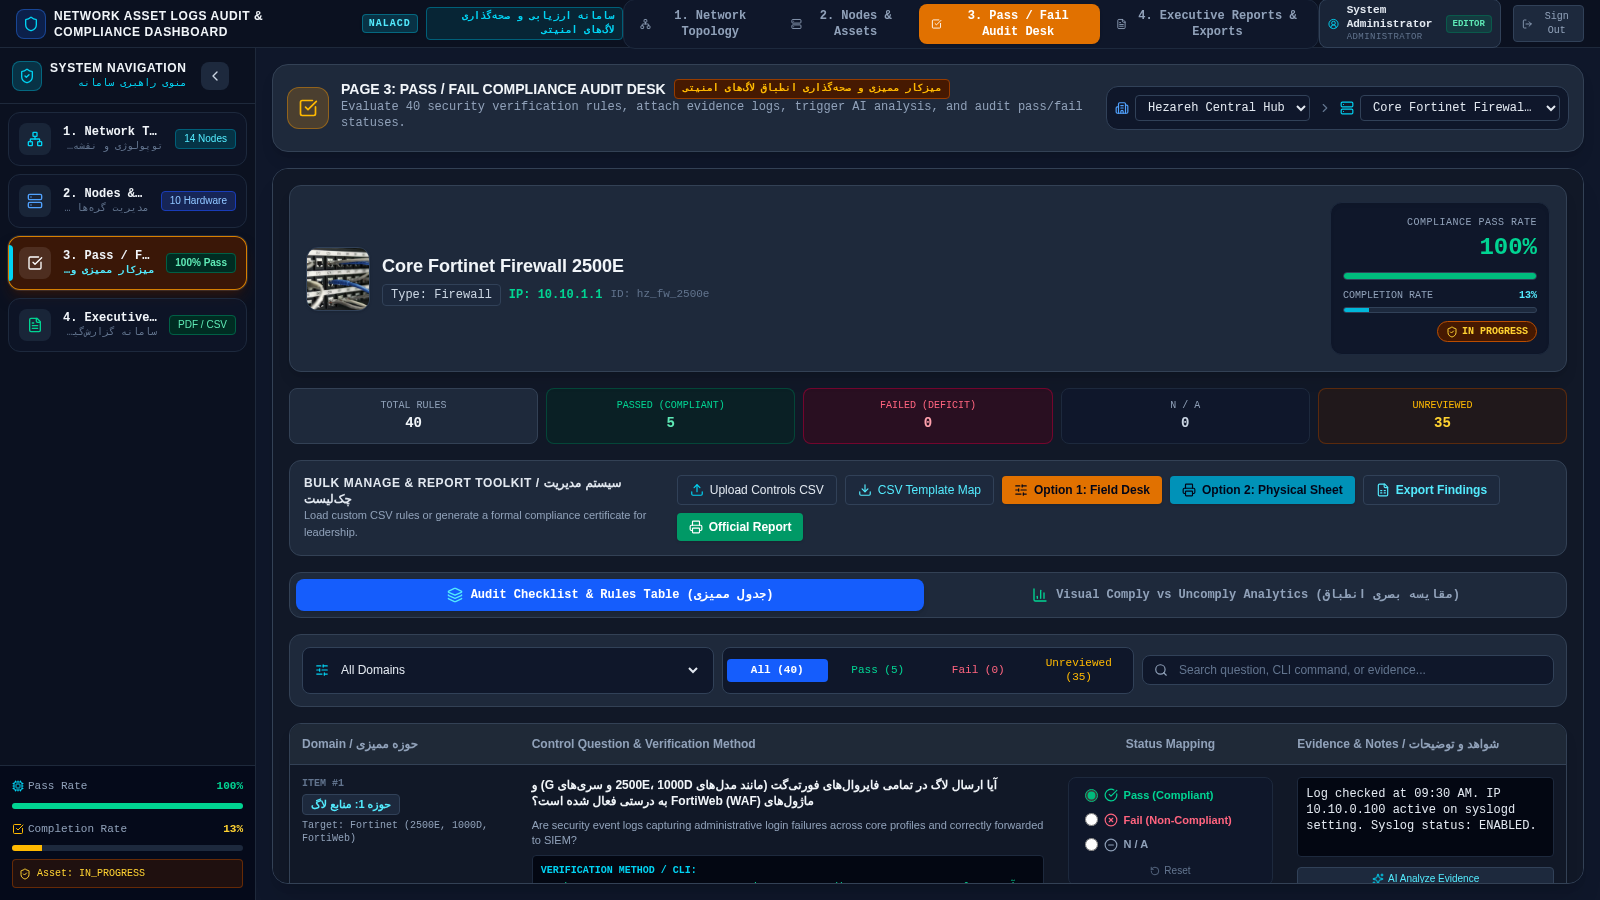Open 4. Executive Reports & Exports tab
The width and height of the screenshot is (1600, 900).
1207,24
